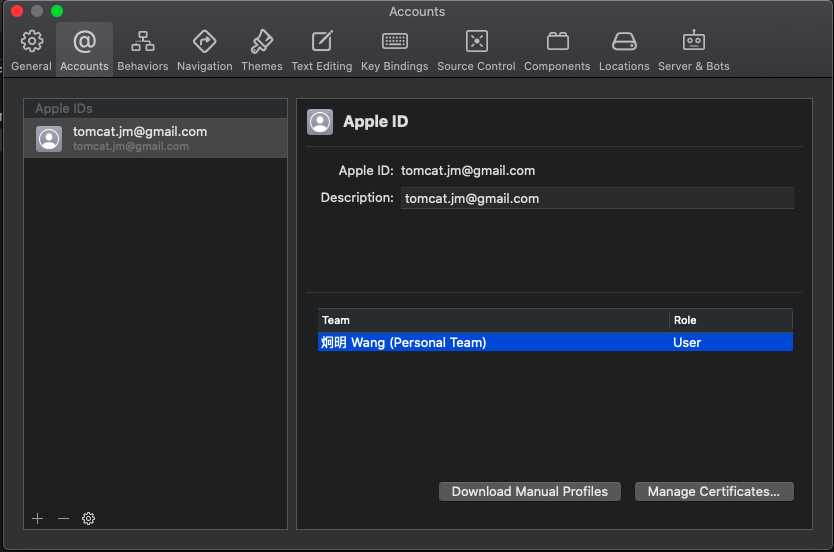Click the Apple ID header avatar icon
The width and height of the screenshot is (834, 552).
coord(320,122)
